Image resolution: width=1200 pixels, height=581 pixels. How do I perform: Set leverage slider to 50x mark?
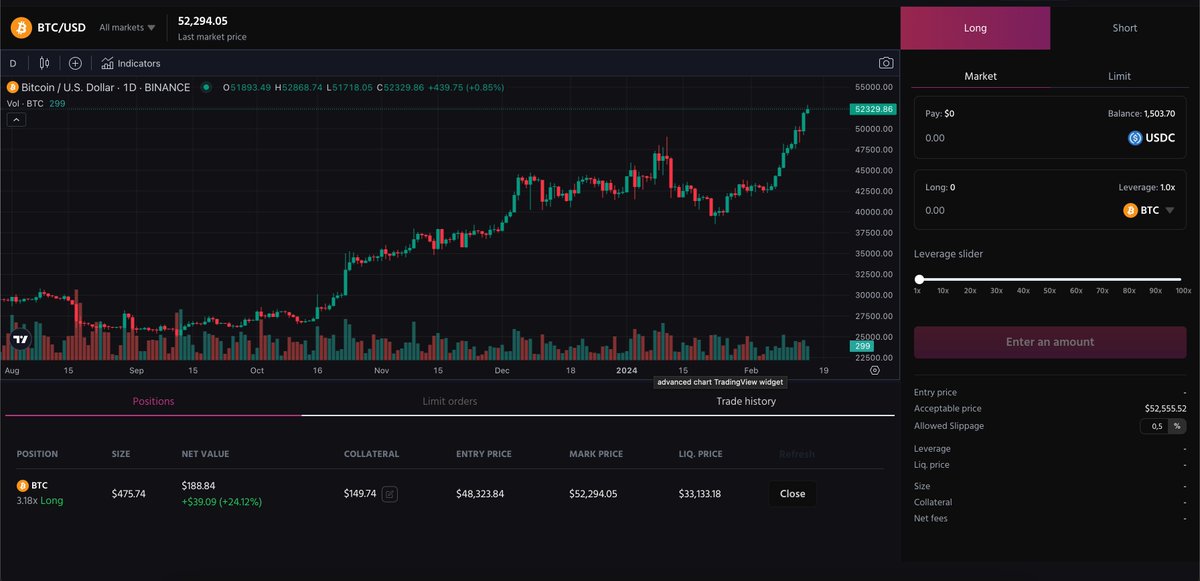tap(1050, 279)
